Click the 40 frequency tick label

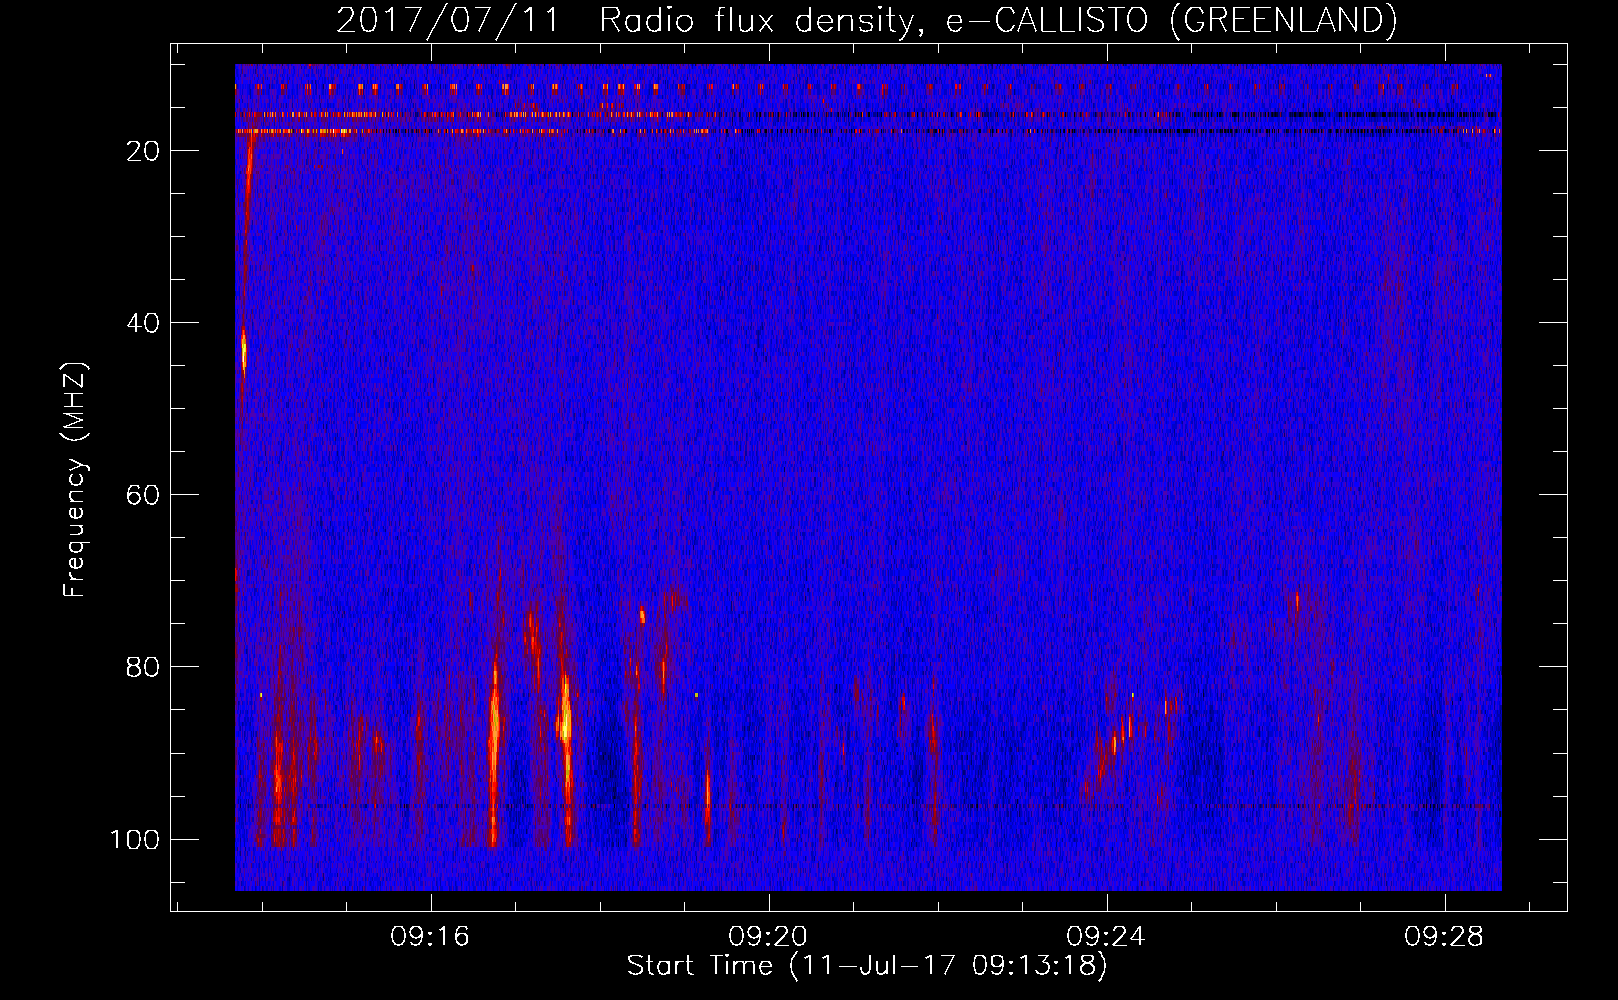143,323
